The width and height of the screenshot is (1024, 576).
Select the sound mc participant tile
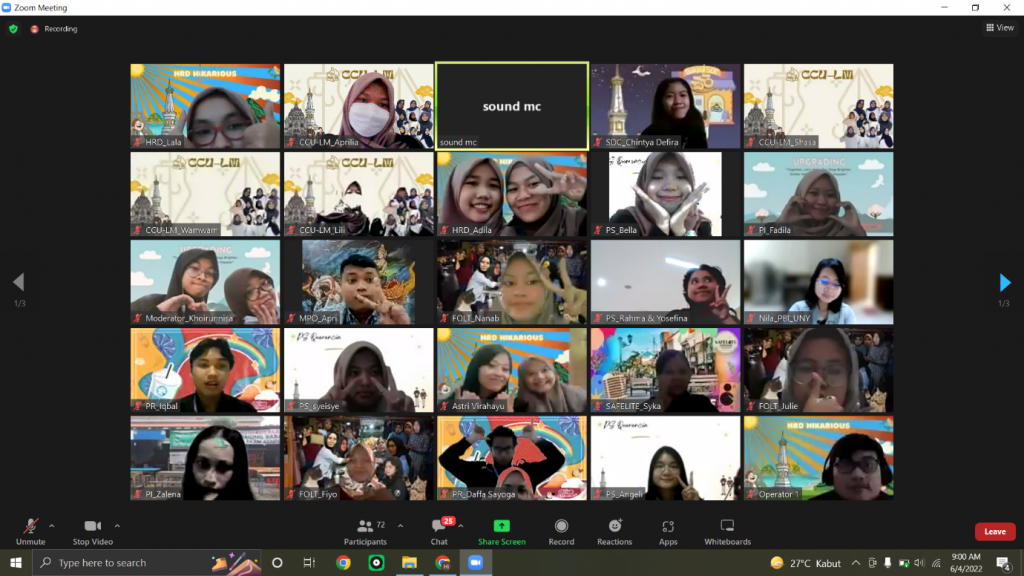(x=511, y=106)
